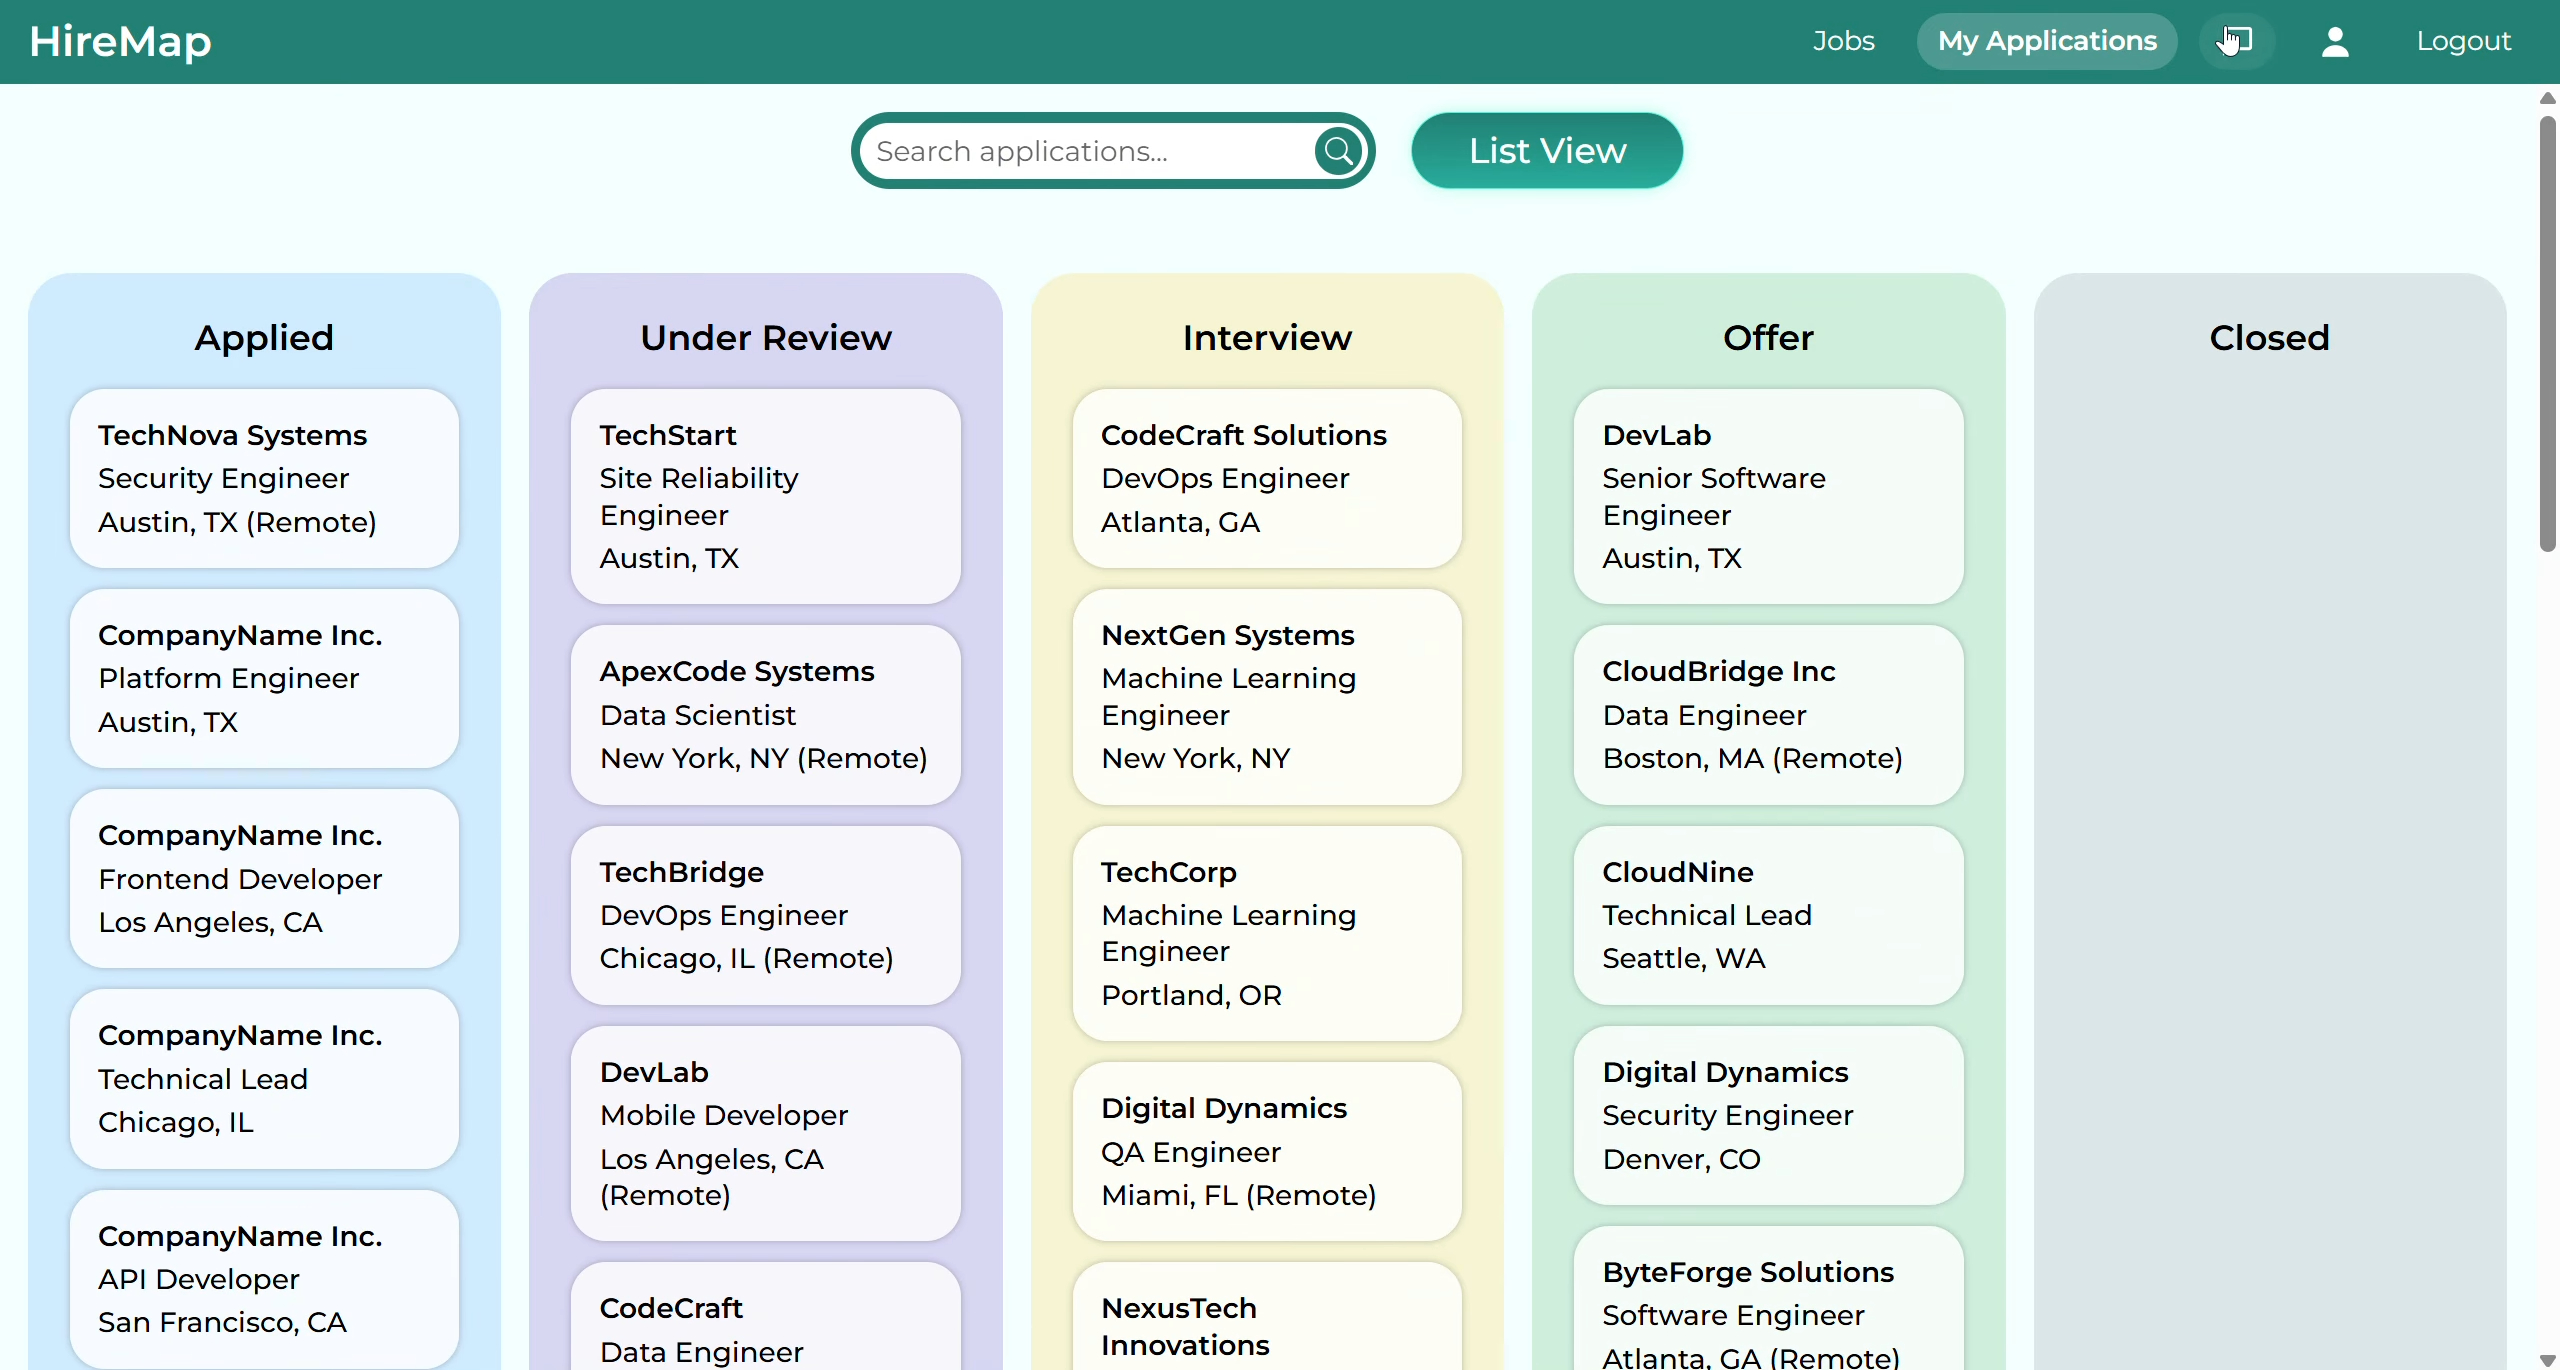2560x1370 pixels.
Task: Click the 'Boston, MA (Remote)' location text
Action: tap(1753, 758)
